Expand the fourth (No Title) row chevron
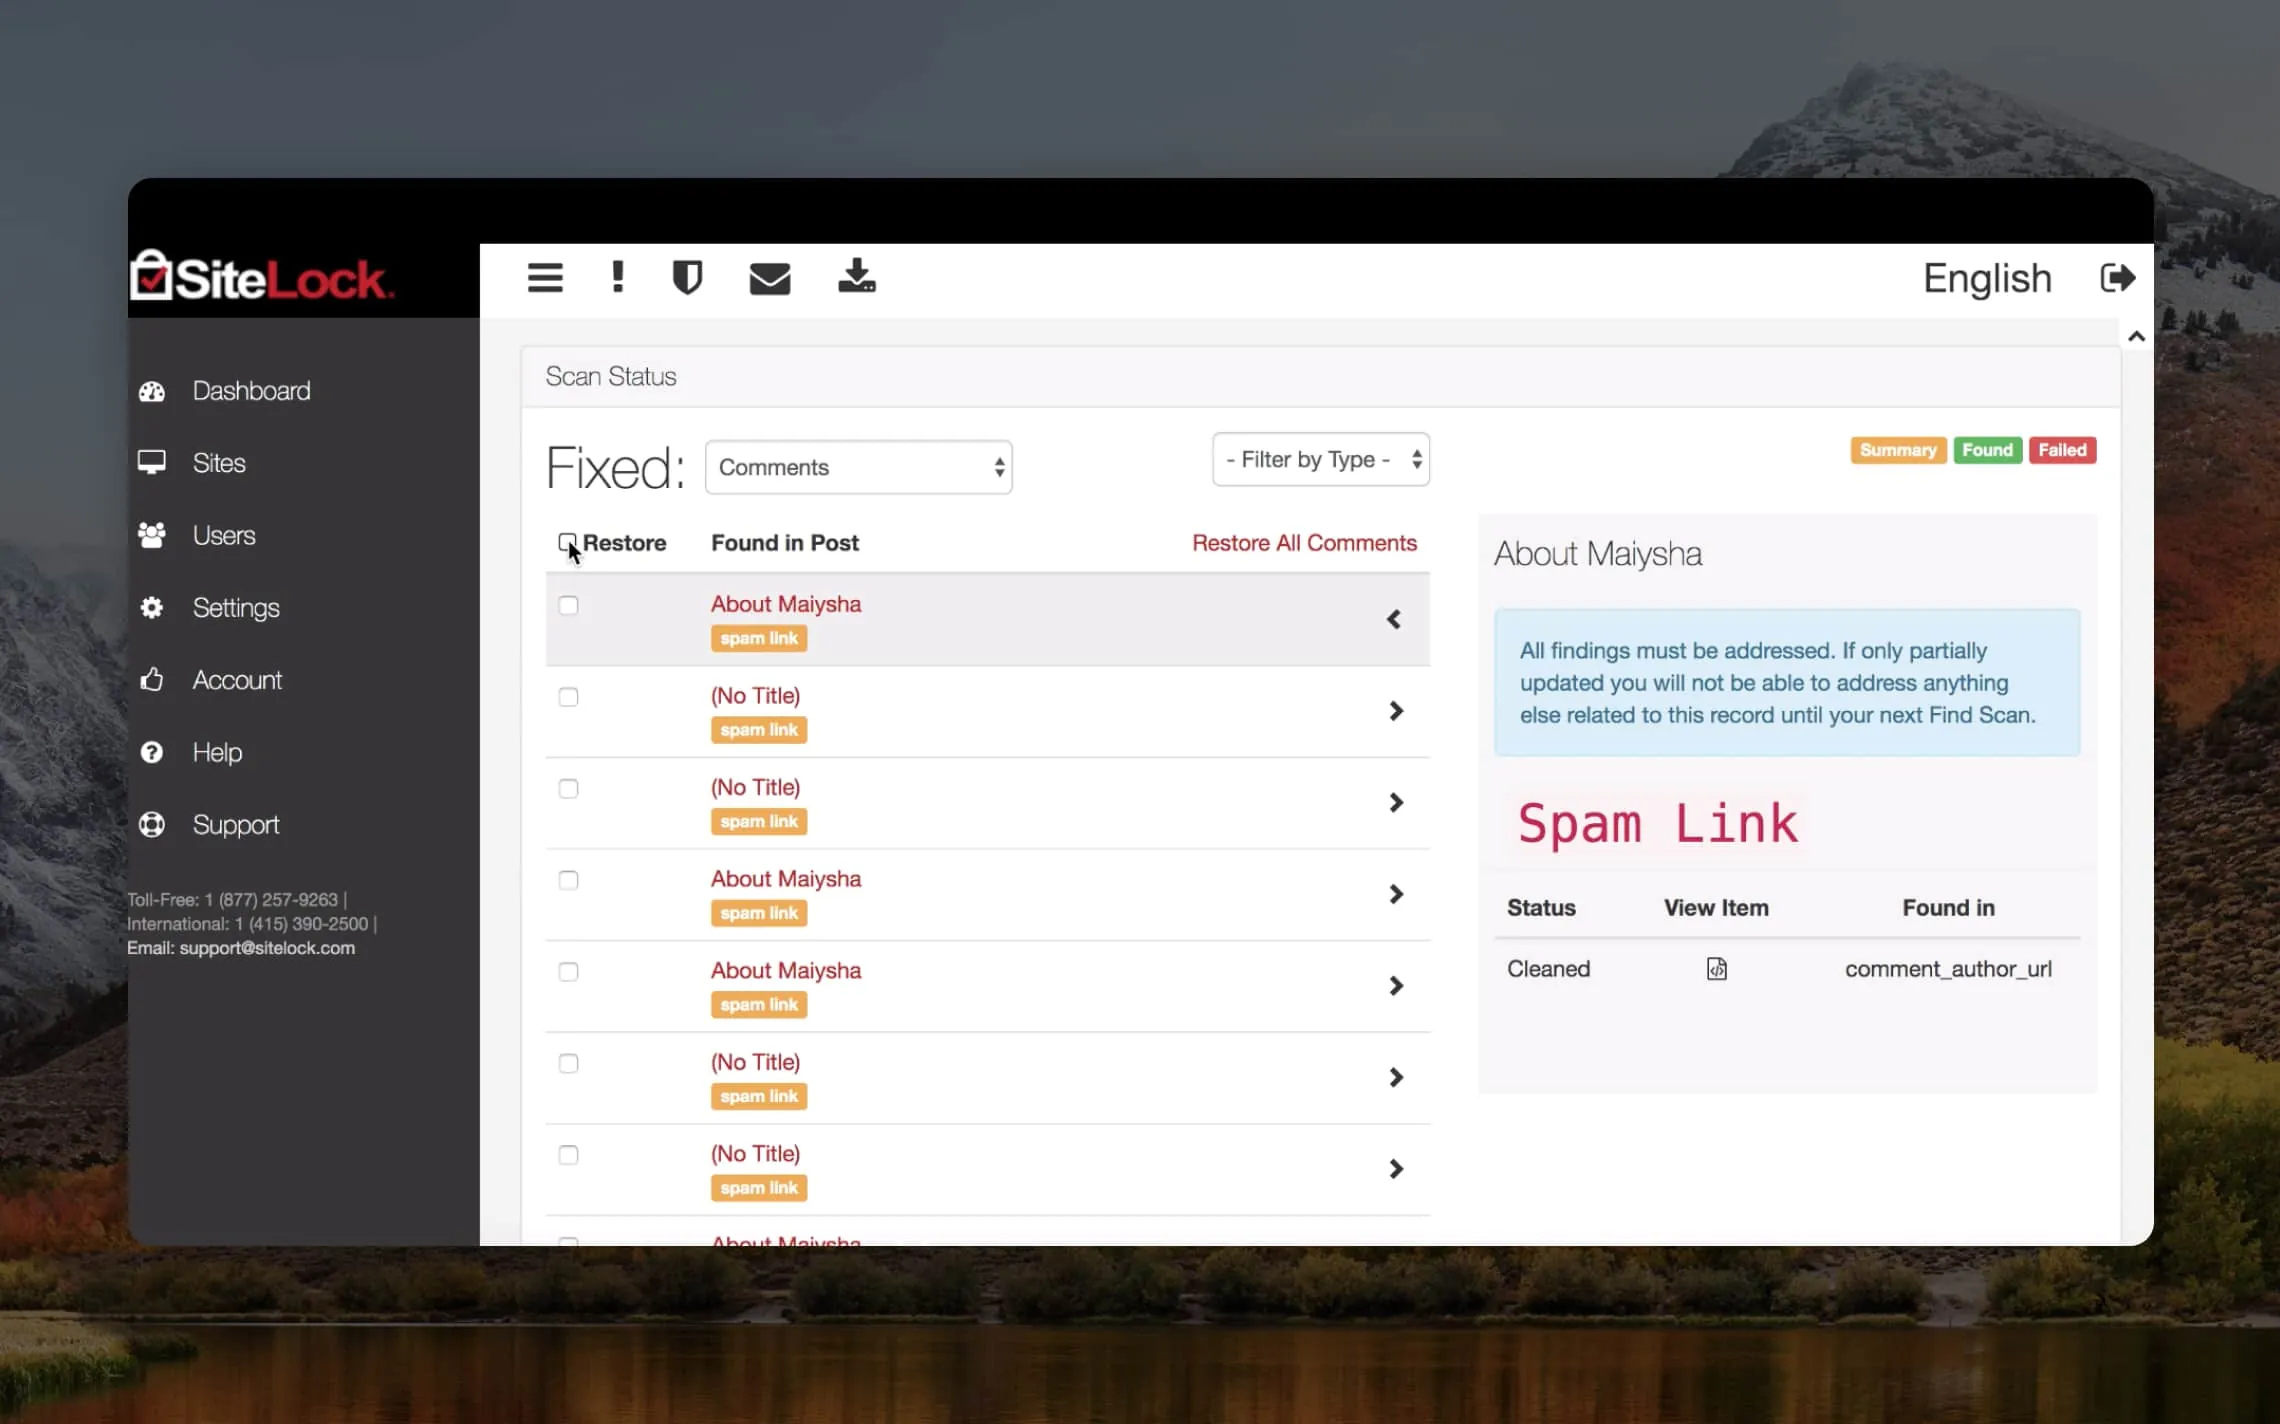 pos(1396,1169)
